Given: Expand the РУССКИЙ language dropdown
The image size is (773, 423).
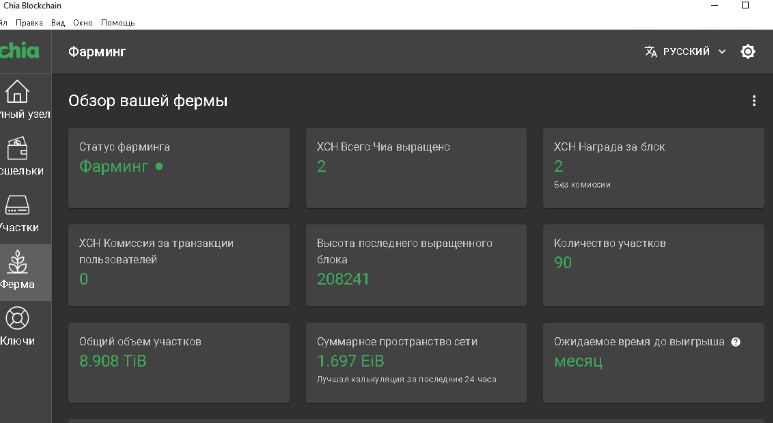Looking at the screenshot, I should pyautogui.click(x=685, y=51).
